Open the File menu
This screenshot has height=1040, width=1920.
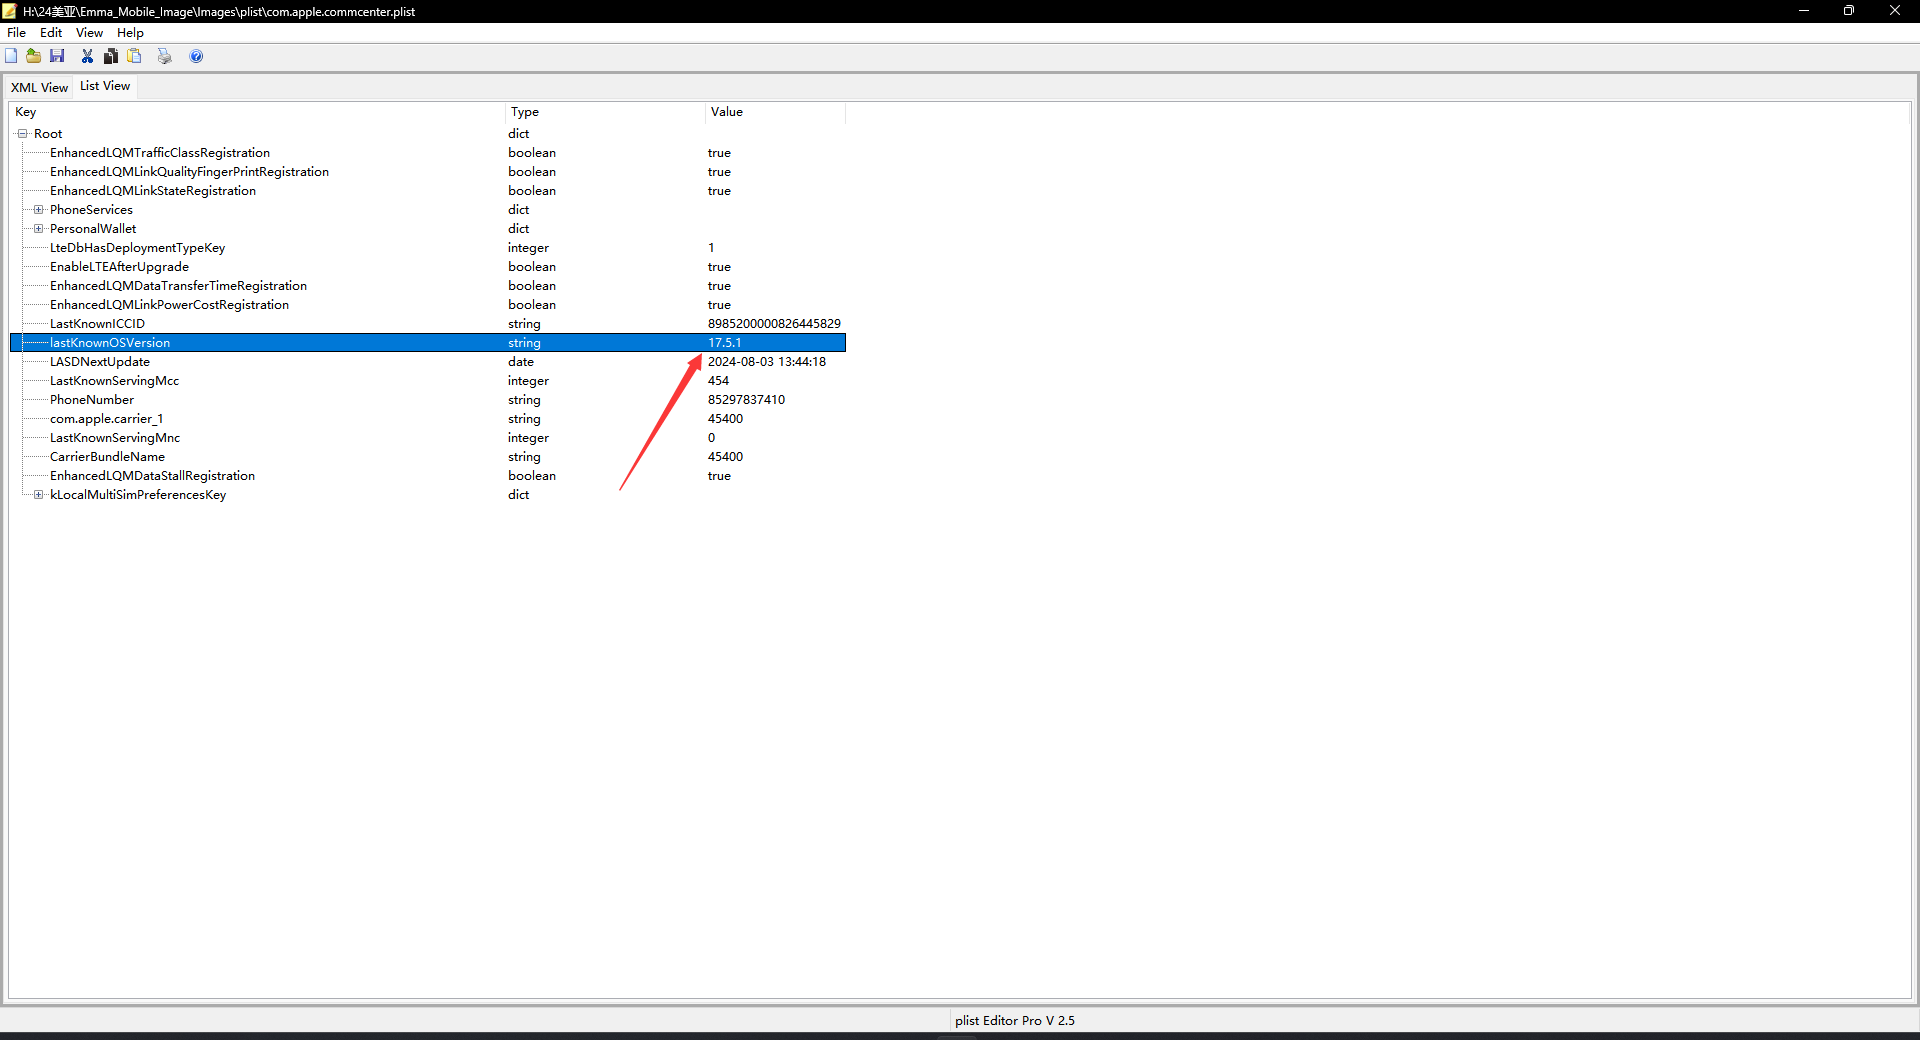point(17,33)
